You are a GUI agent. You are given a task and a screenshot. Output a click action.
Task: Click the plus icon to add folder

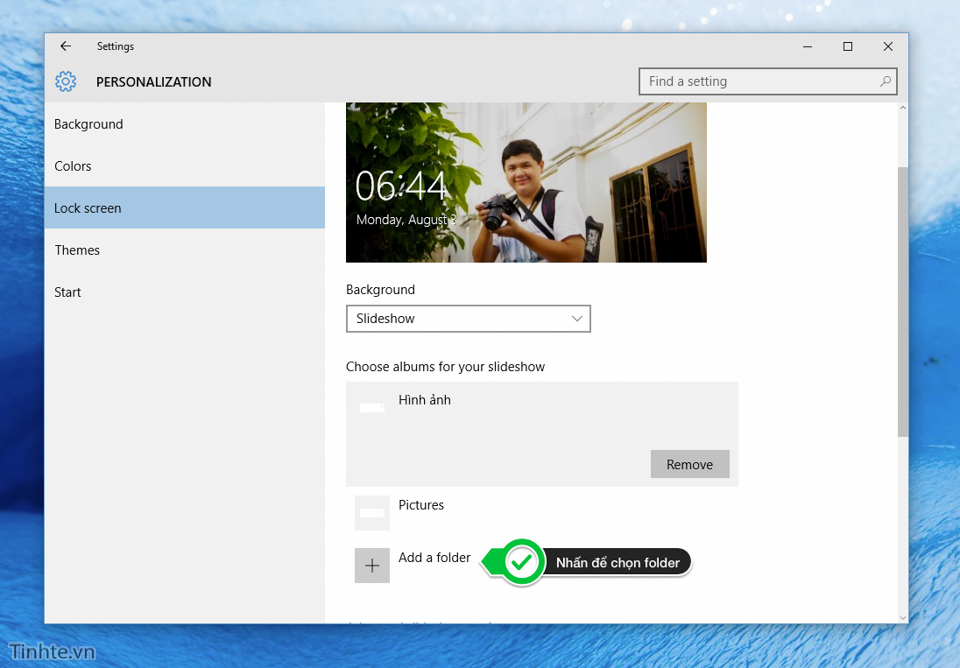pyautogui.click(x=372, y=565)
